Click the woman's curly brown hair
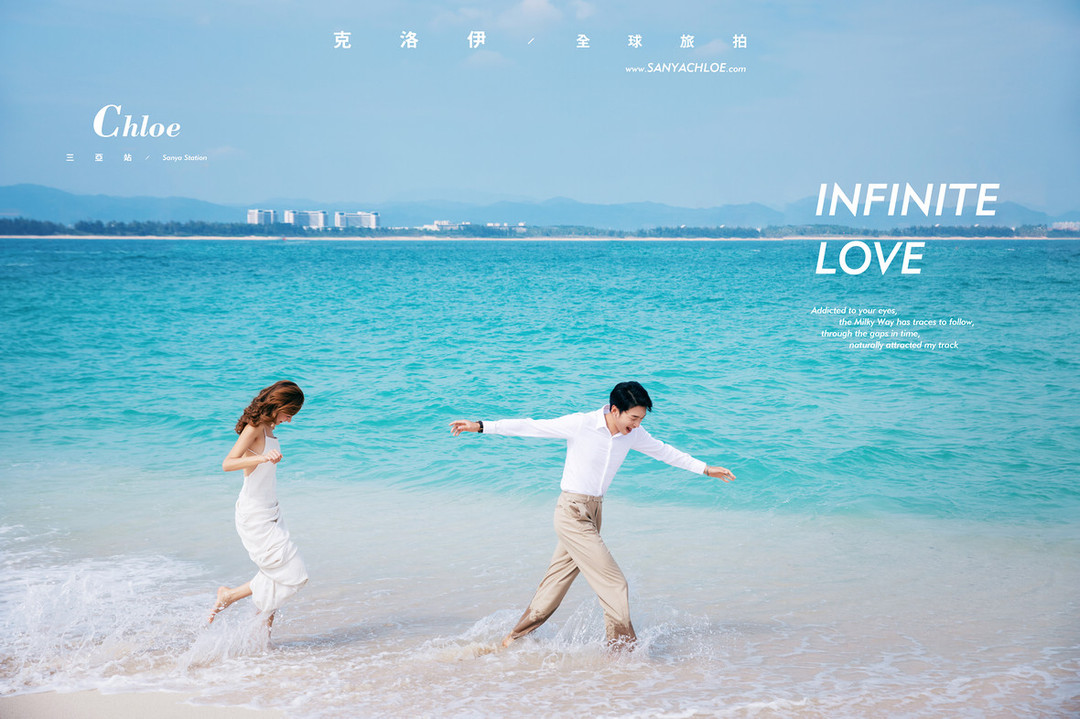The height and width of the screenshot is (719, 1080). 268,403
